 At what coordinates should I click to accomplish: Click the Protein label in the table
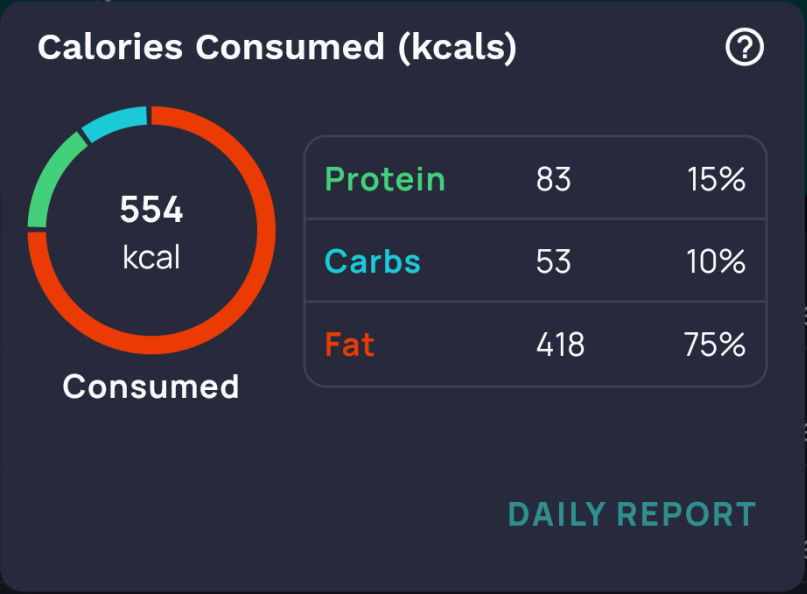385,180
